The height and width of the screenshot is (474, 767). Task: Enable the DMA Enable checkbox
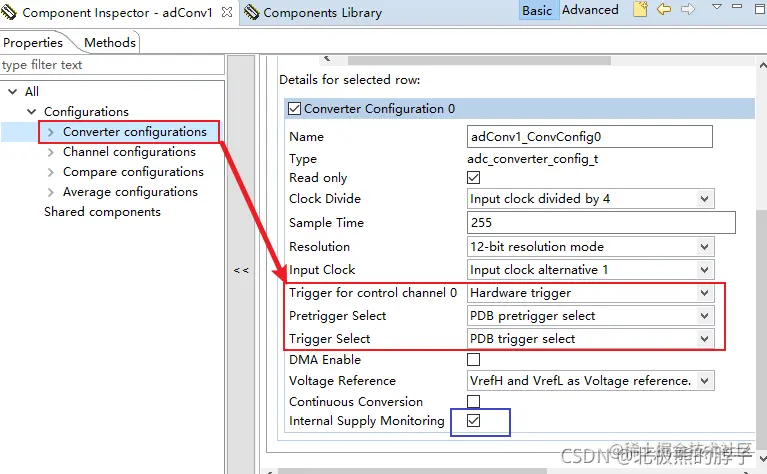[474, 360]
